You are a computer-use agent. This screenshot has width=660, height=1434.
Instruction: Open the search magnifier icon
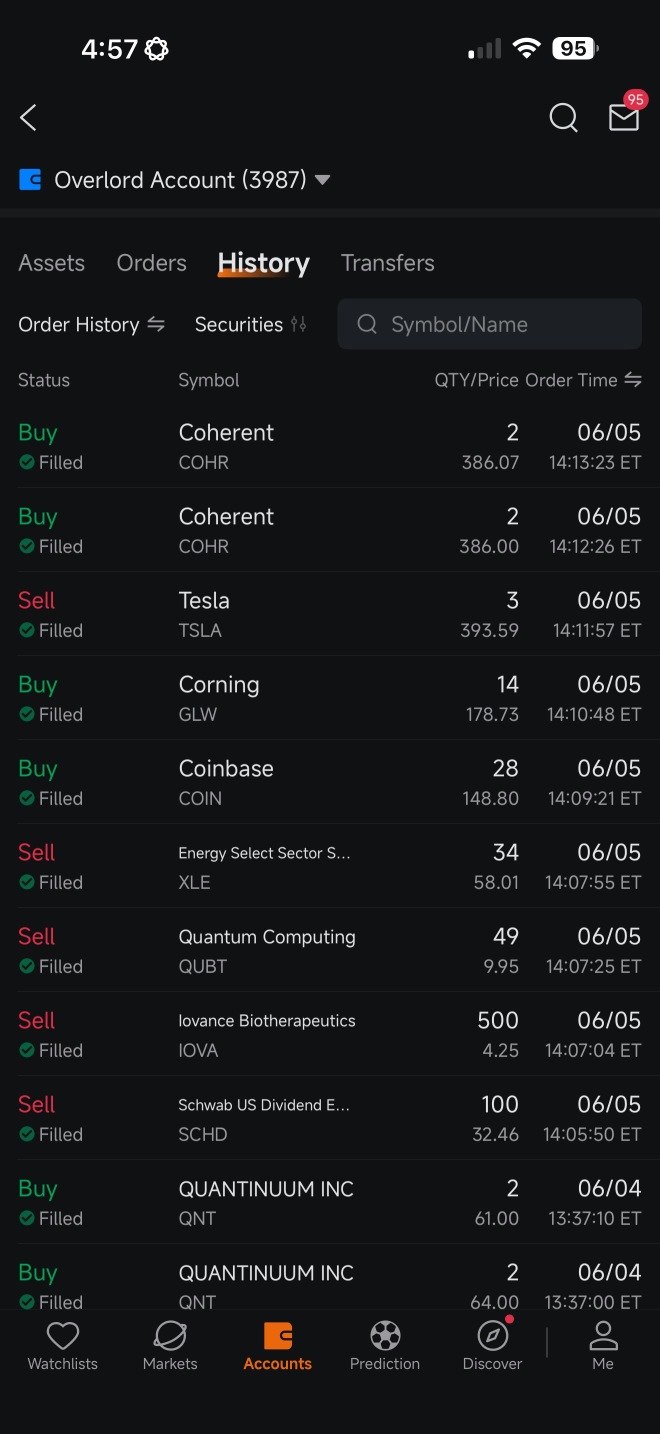pos(564,118)
